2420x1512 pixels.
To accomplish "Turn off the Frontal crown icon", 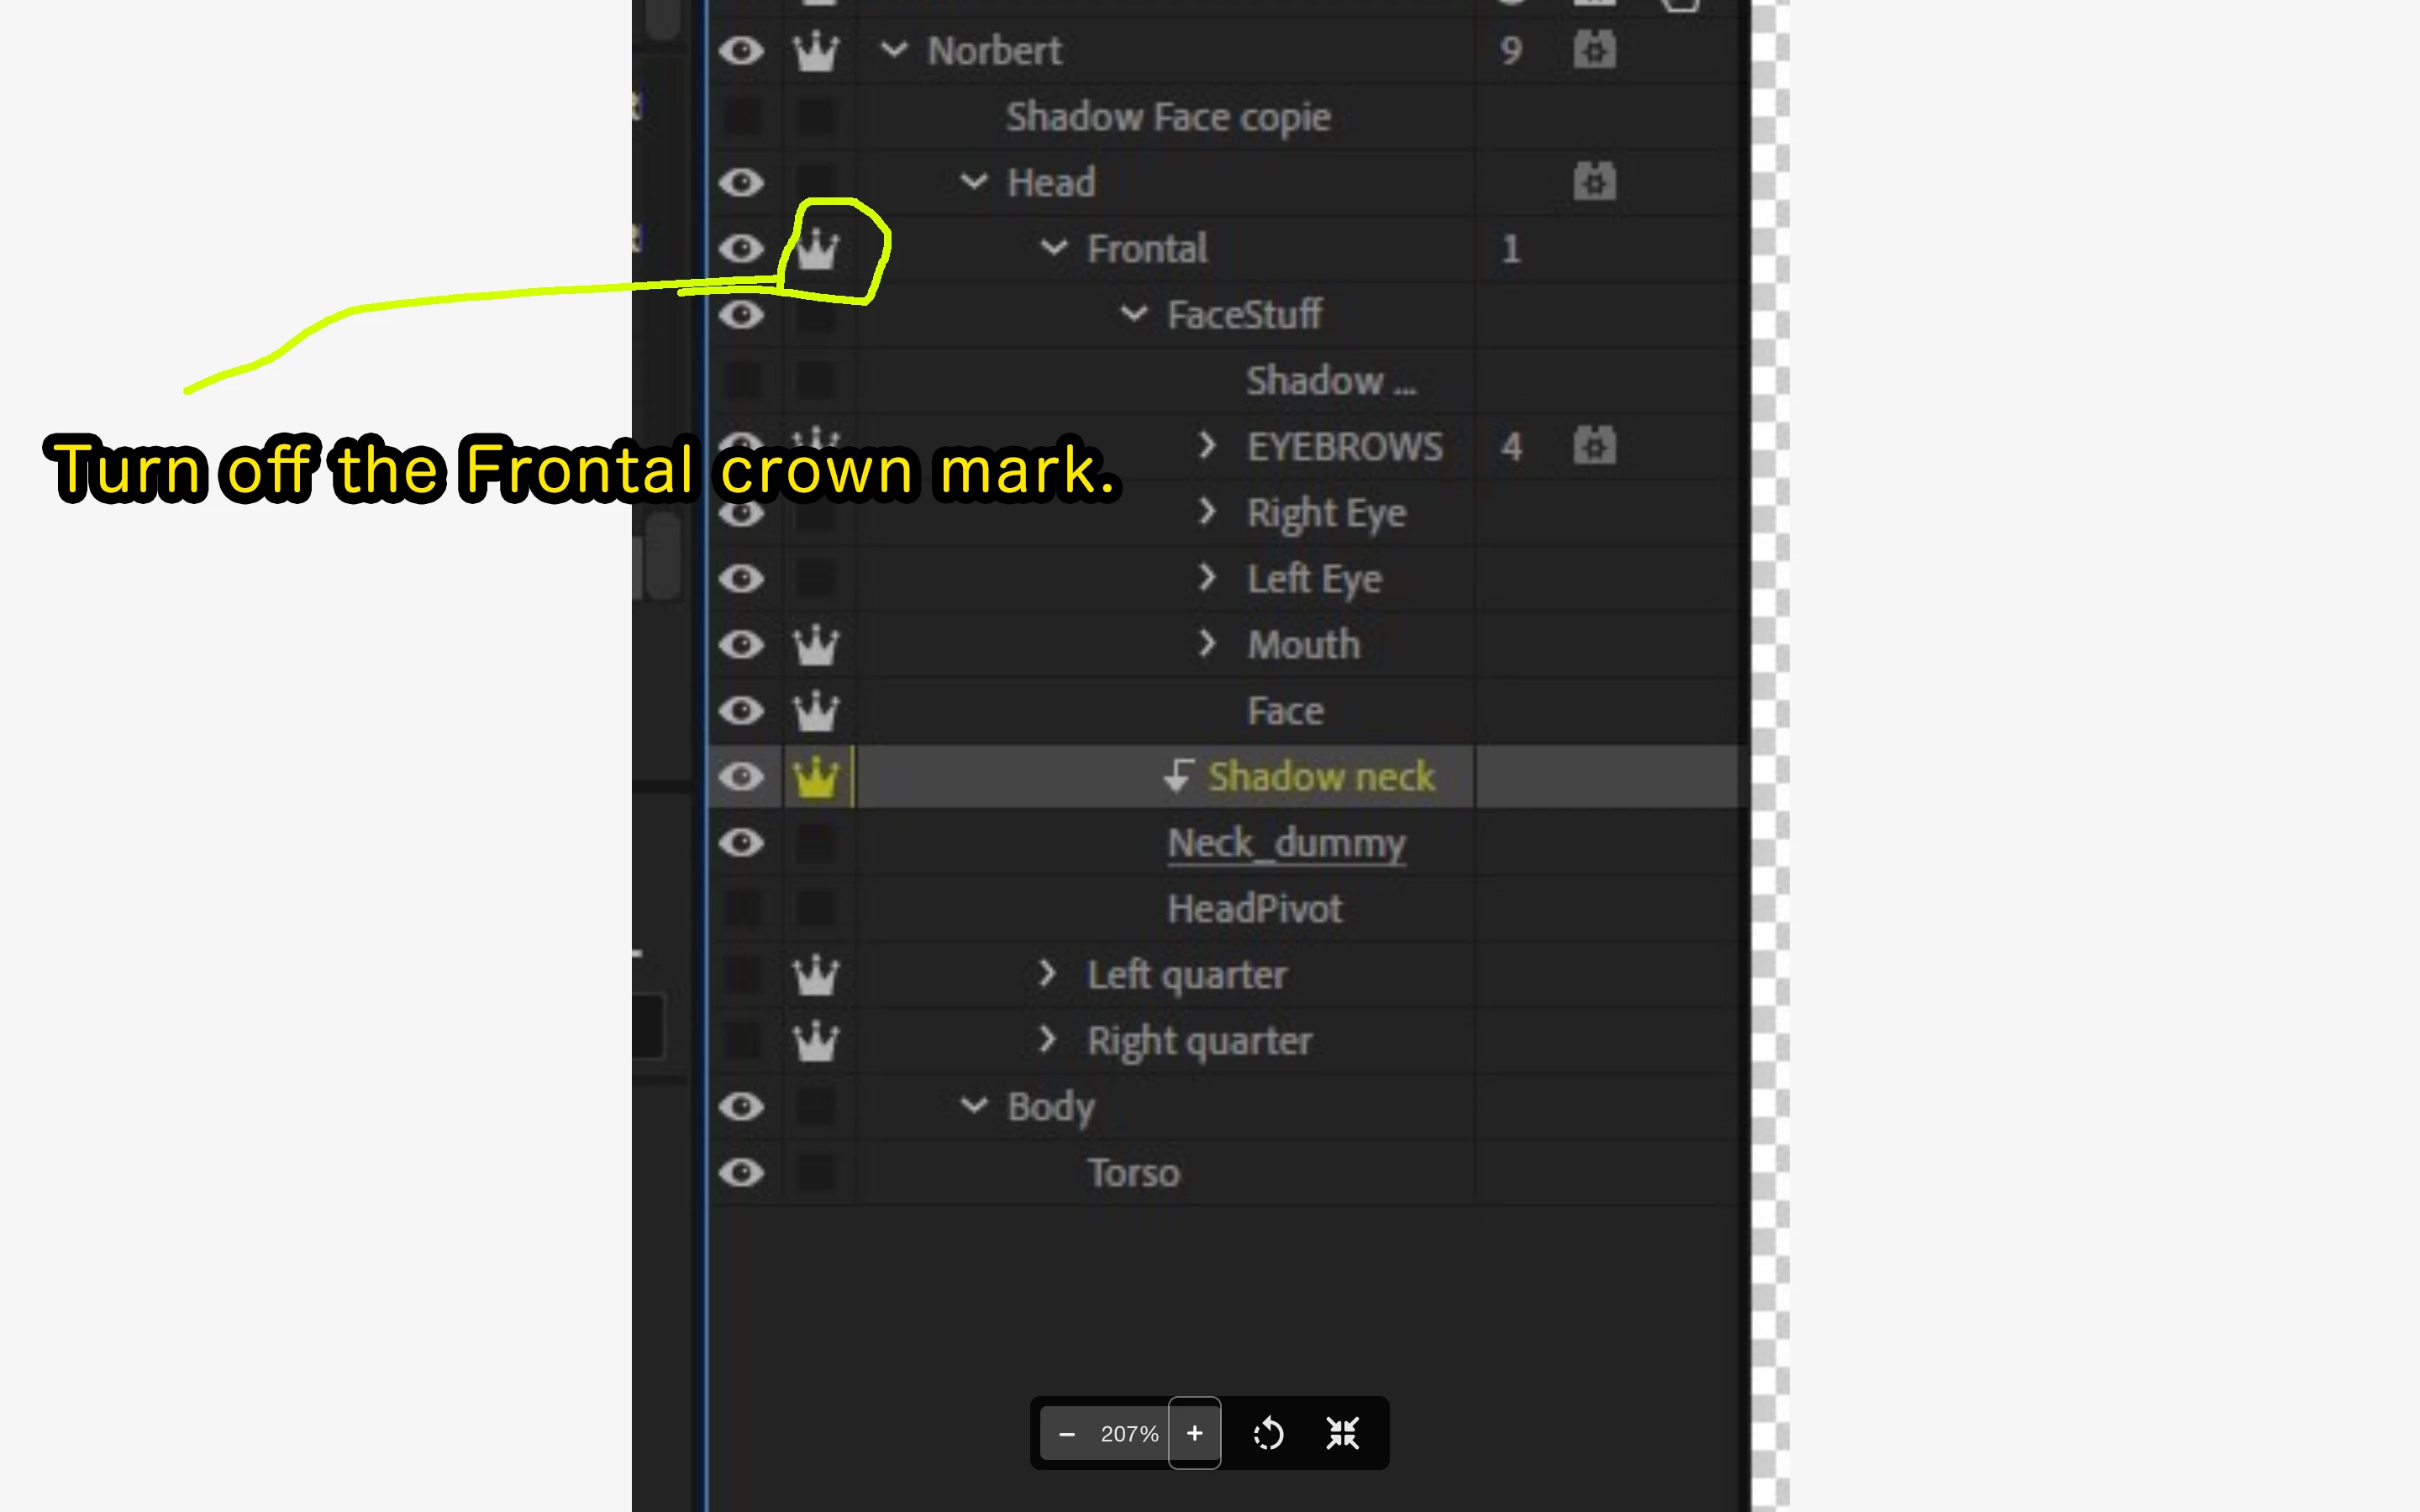I will (816, 248).
